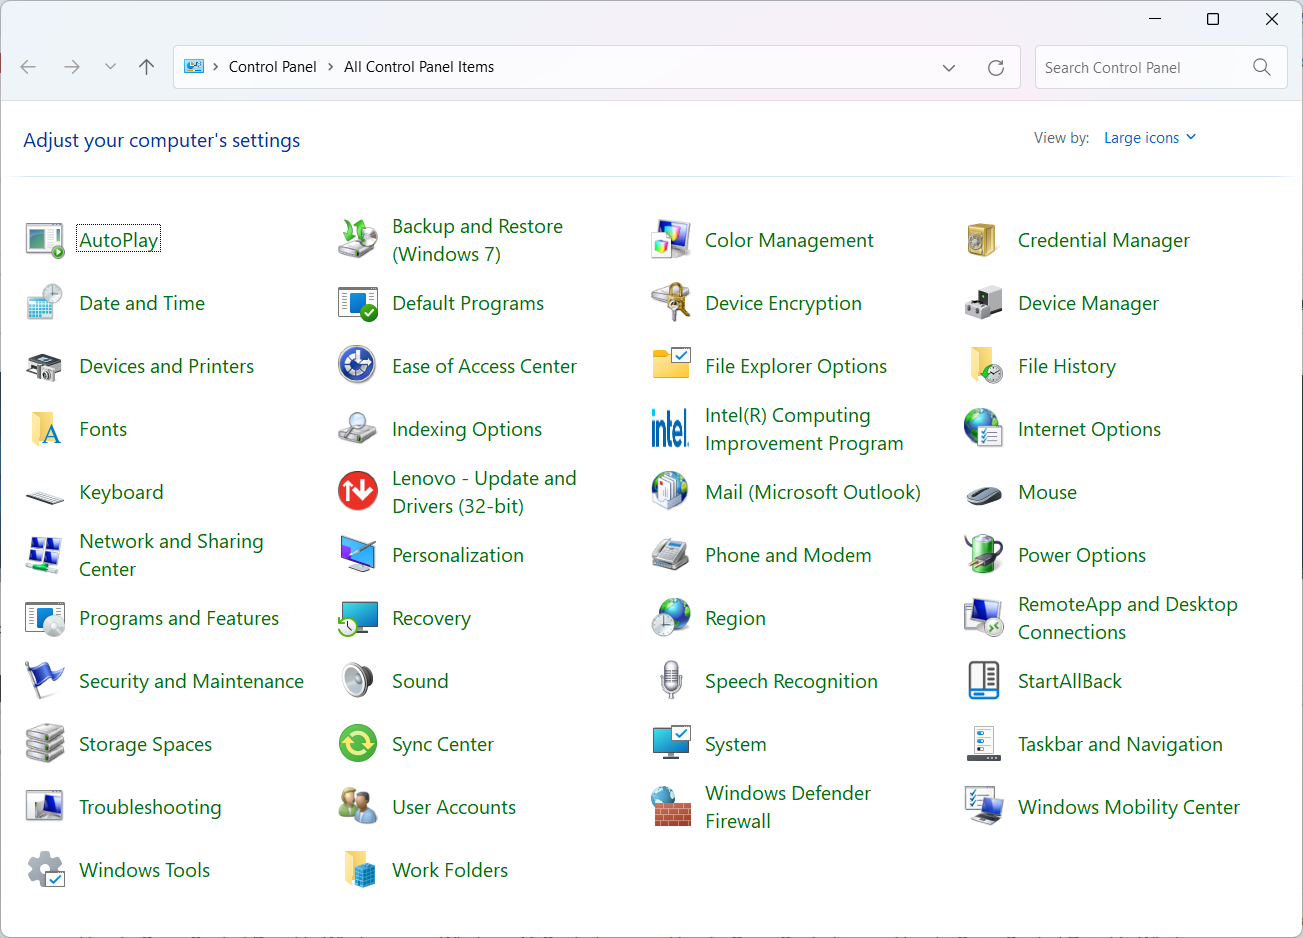
Task: Open the Internet Options globe icon
Action: 983,429
